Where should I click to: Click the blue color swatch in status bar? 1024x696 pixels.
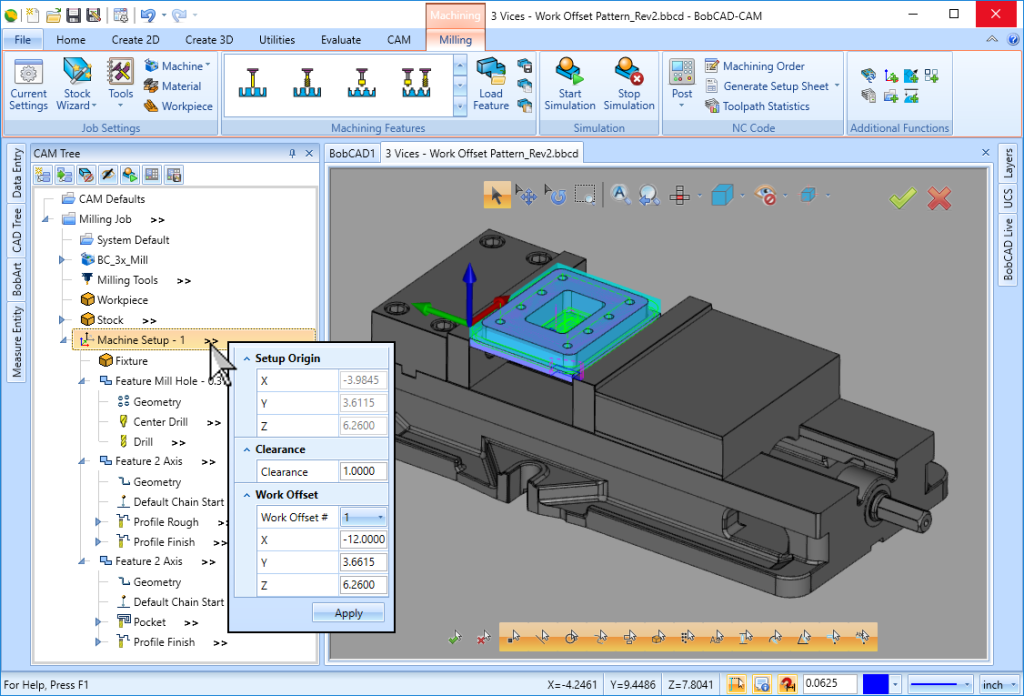pos(874,684)
